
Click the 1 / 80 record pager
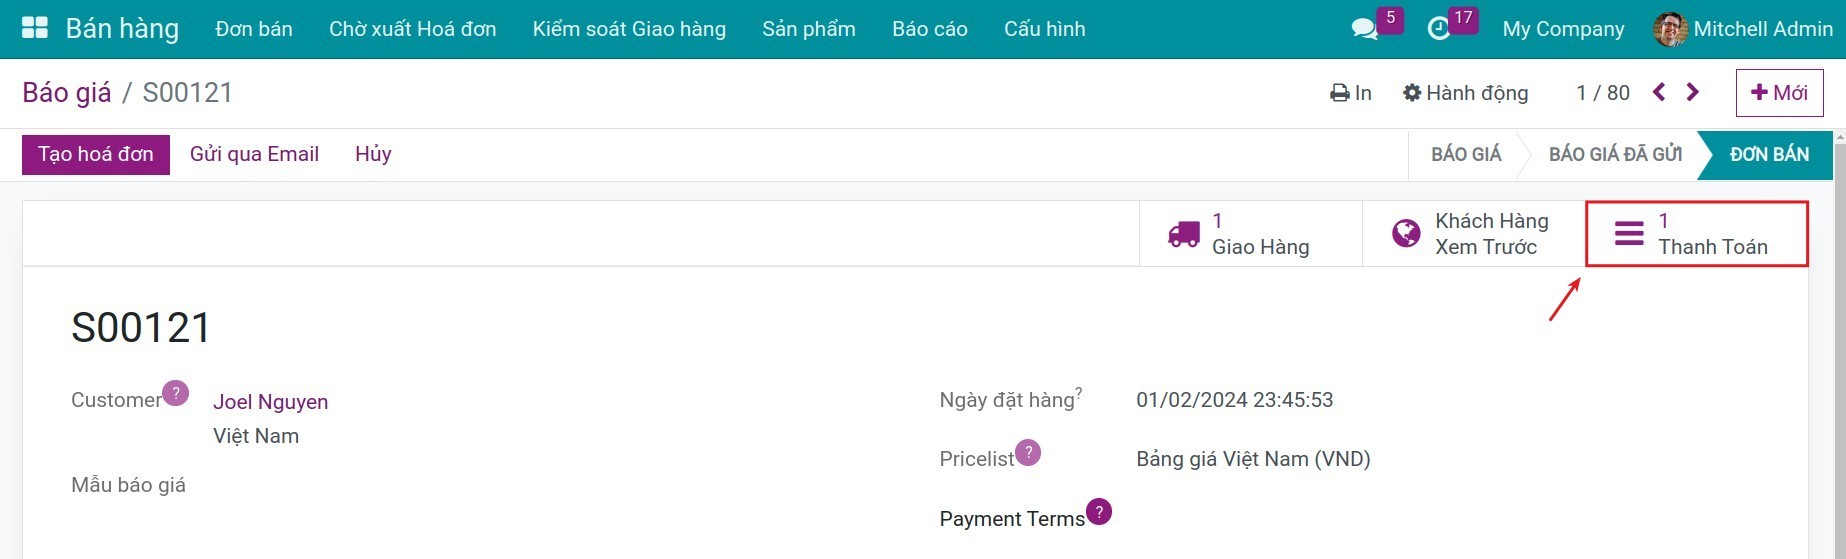click(1603, 93)
